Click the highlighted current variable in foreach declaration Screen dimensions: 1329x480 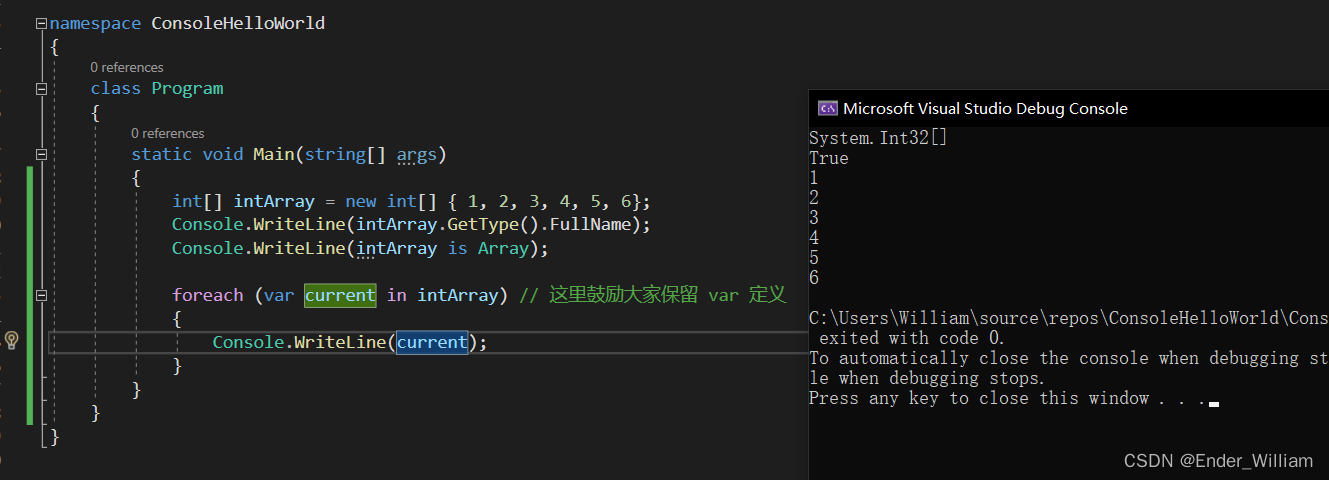(340, 295)
